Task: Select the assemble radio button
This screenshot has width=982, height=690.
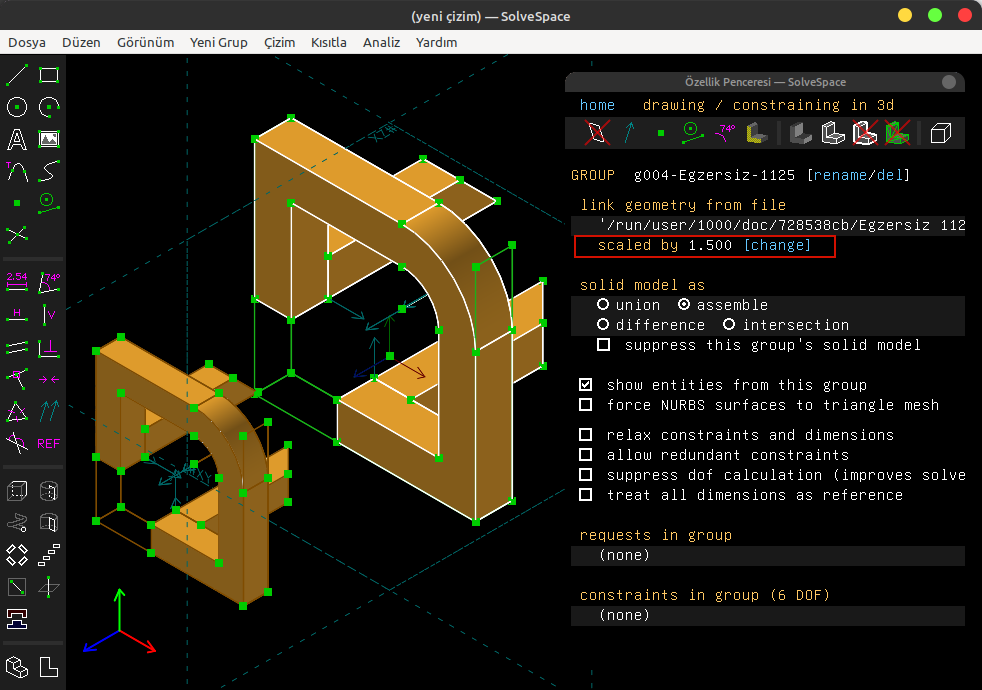Action: (x=684, y=304)
